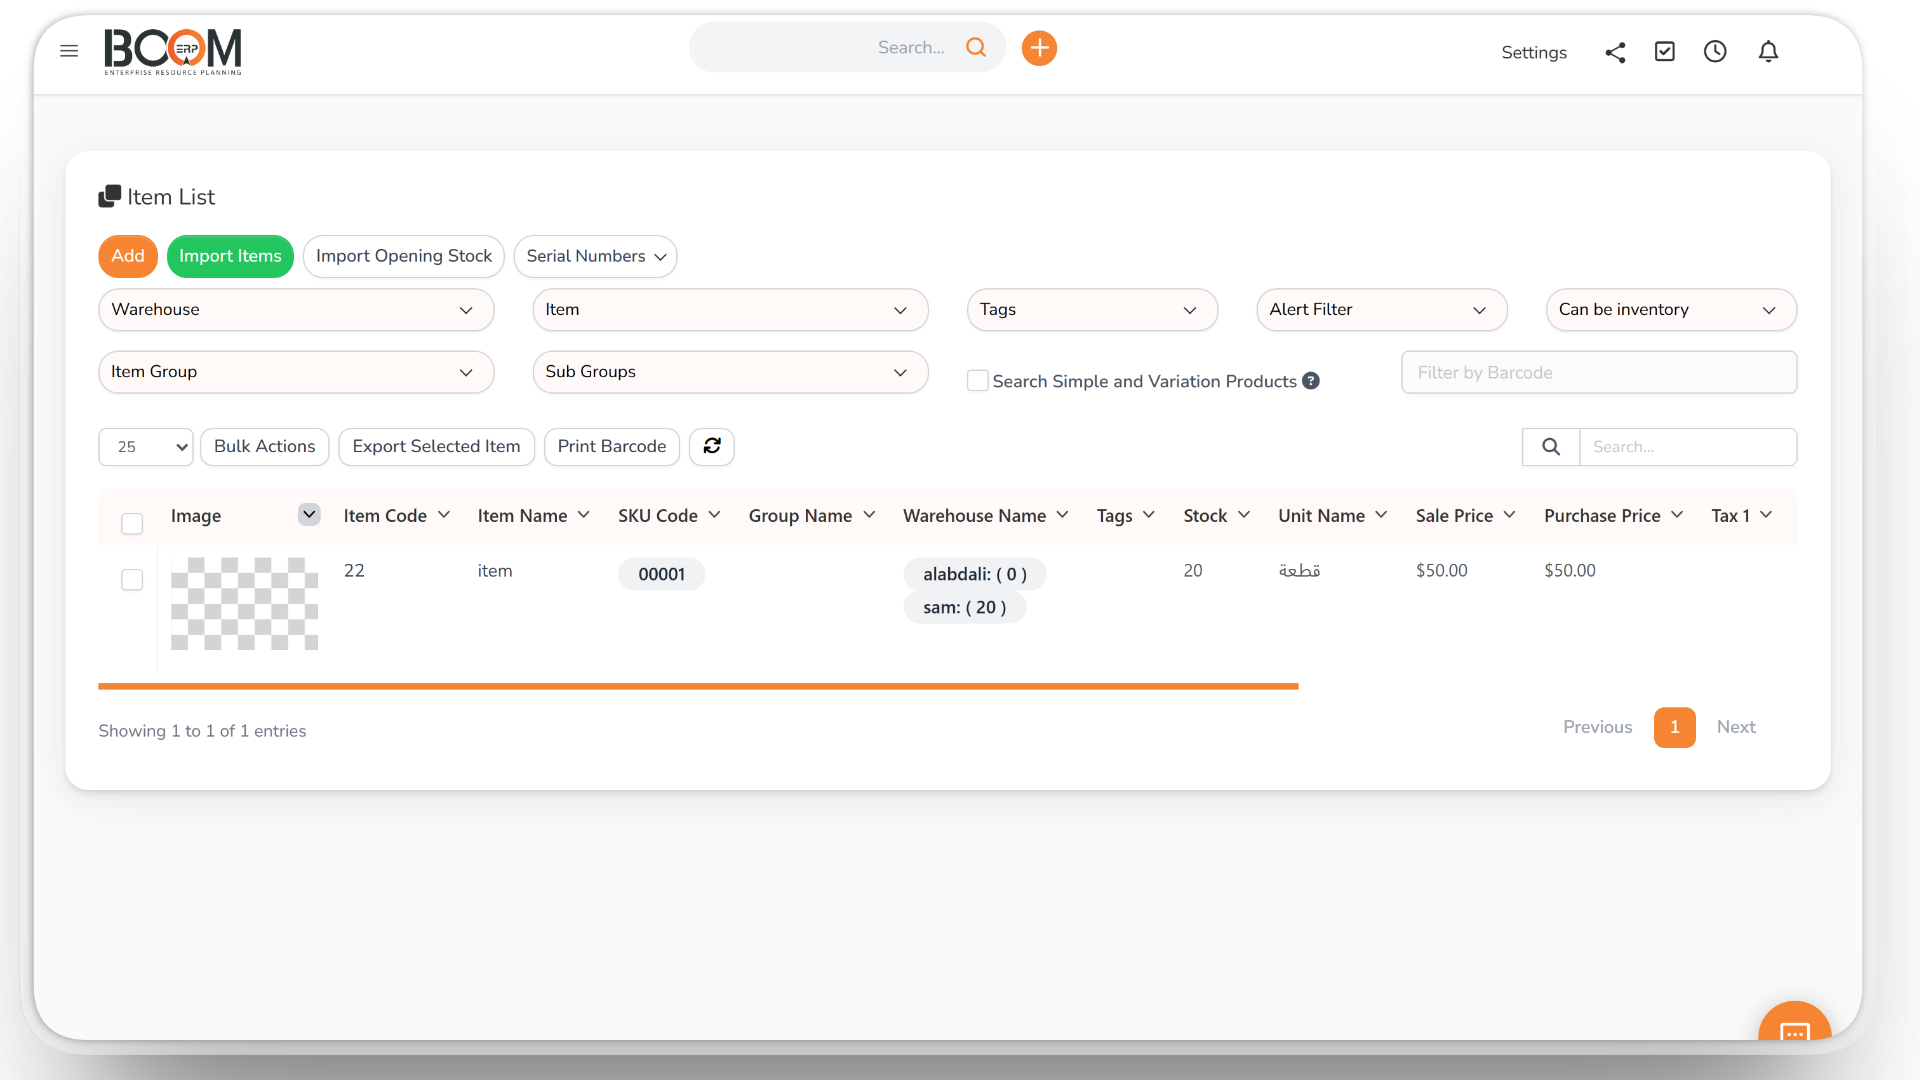Sort by Tags column header
Viewport: 1920px width, 1080px height.
point(1125,516)
